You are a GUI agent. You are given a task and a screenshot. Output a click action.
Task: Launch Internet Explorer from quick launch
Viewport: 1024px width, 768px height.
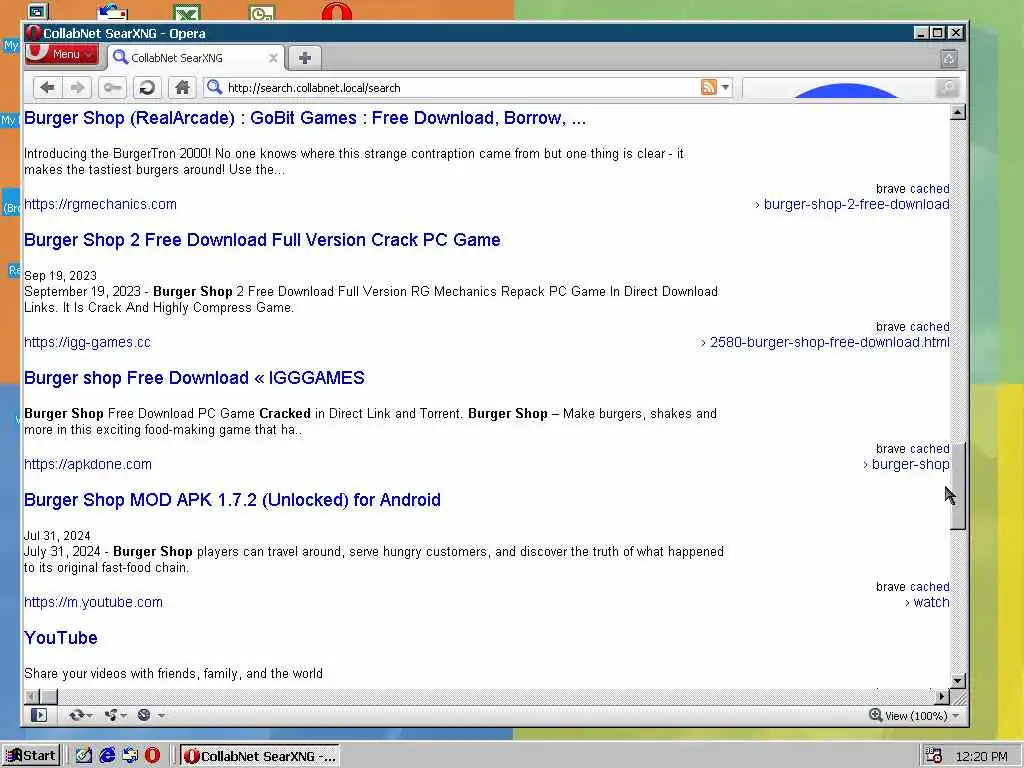click(107, 756)
